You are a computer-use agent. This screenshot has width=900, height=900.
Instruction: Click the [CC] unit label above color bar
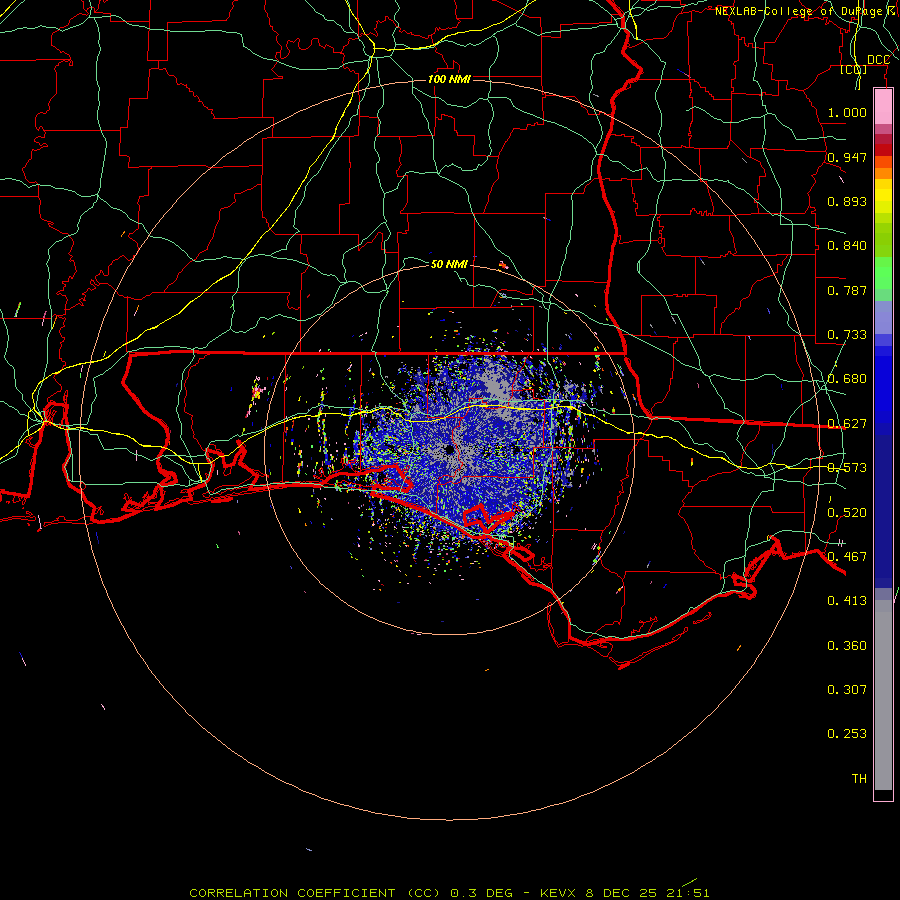coord(854,69)
